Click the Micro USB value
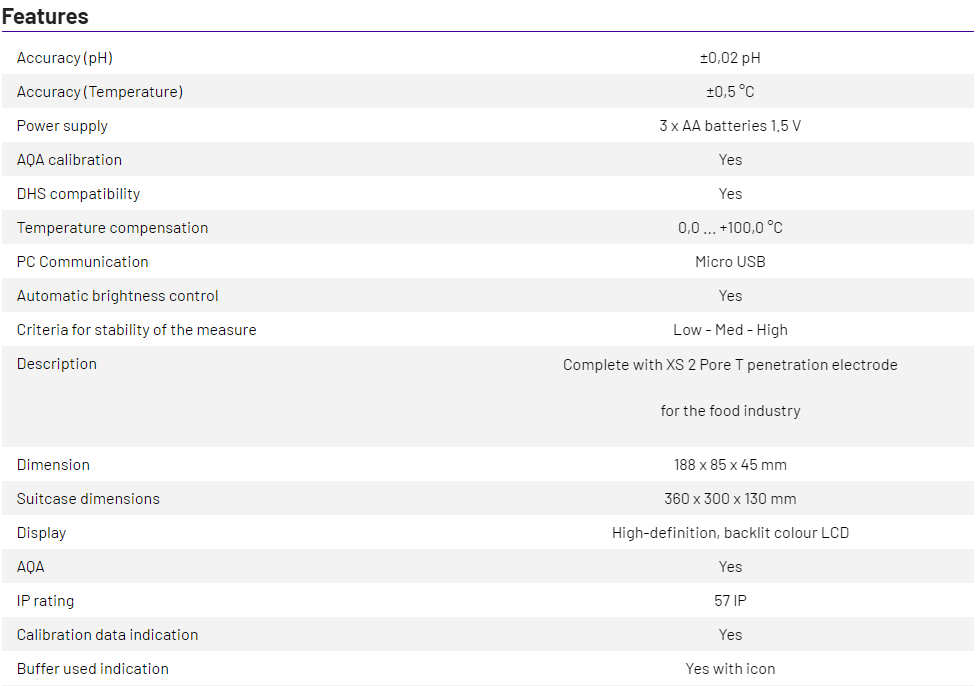This screenshot has height=686, width=976. [x=730, y=262]
